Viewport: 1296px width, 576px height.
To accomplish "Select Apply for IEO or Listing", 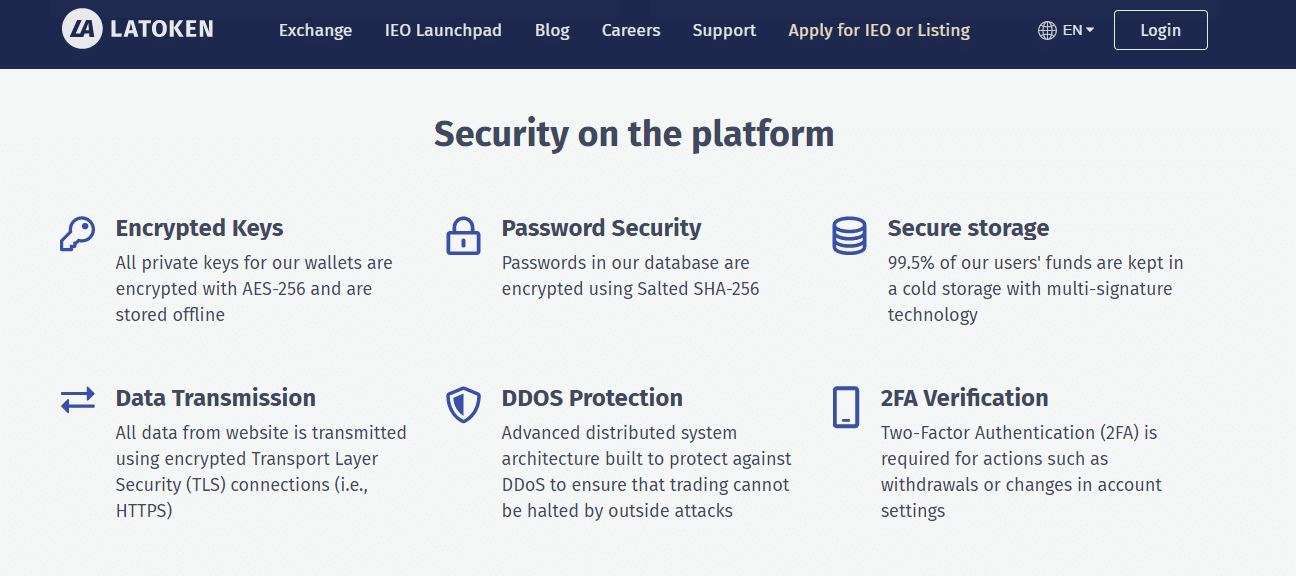I will click(x=879, y=30).
